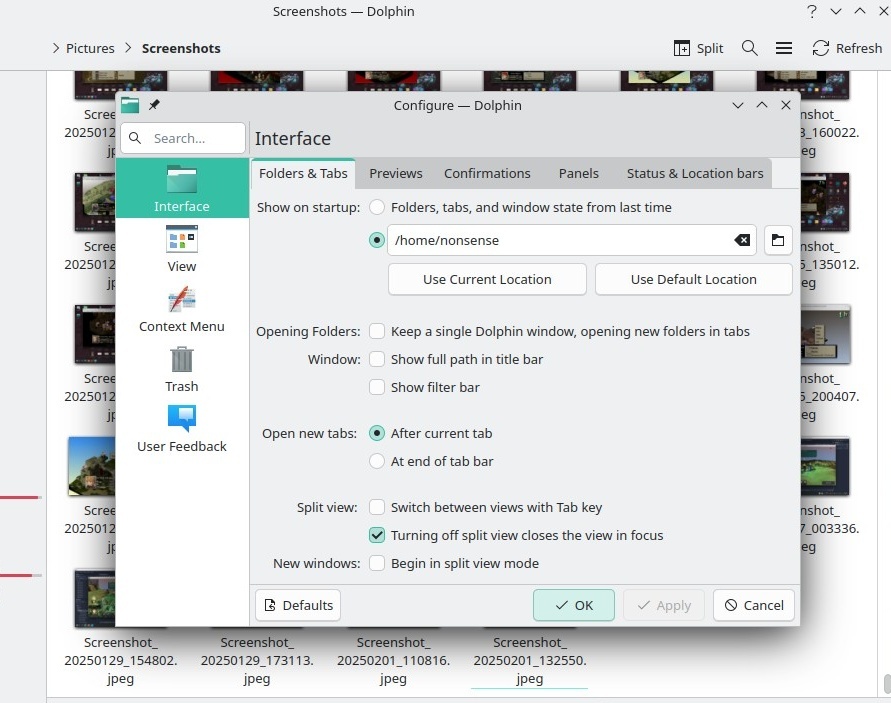Click the help question mark in Dolphin titlebar
Viewport: 891px width, 703px height.
point(811,11)
